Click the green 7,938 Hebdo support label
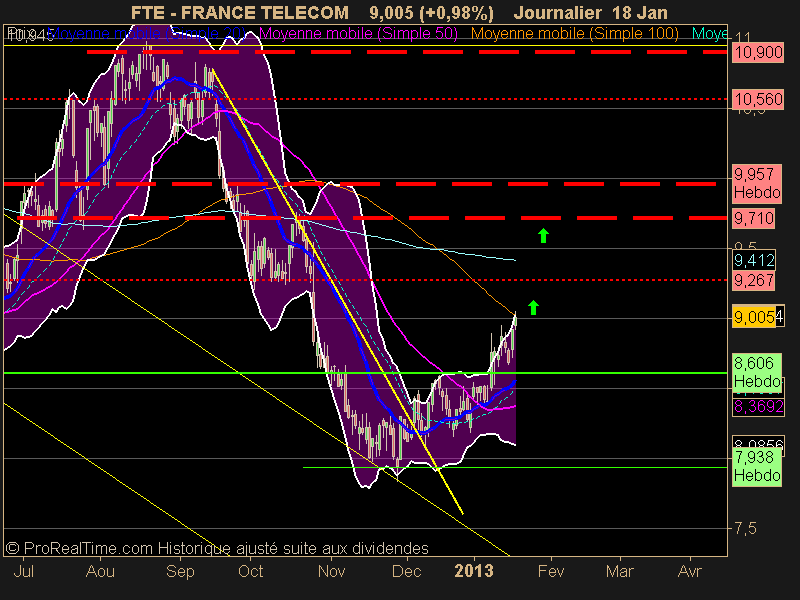This screenshot has width=800, height=600. [x=757, y=466]
